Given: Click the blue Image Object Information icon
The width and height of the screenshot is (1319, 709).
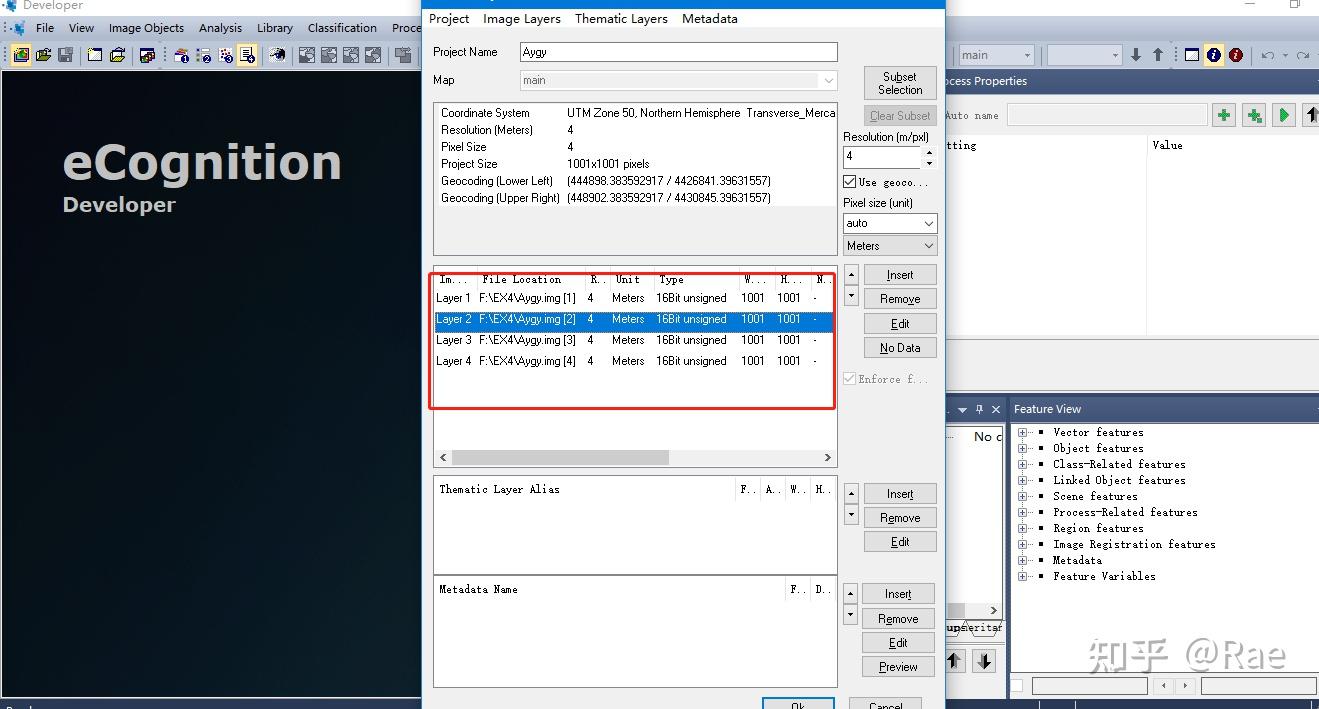Looking at the screenshot, I should pos(1213,55).
